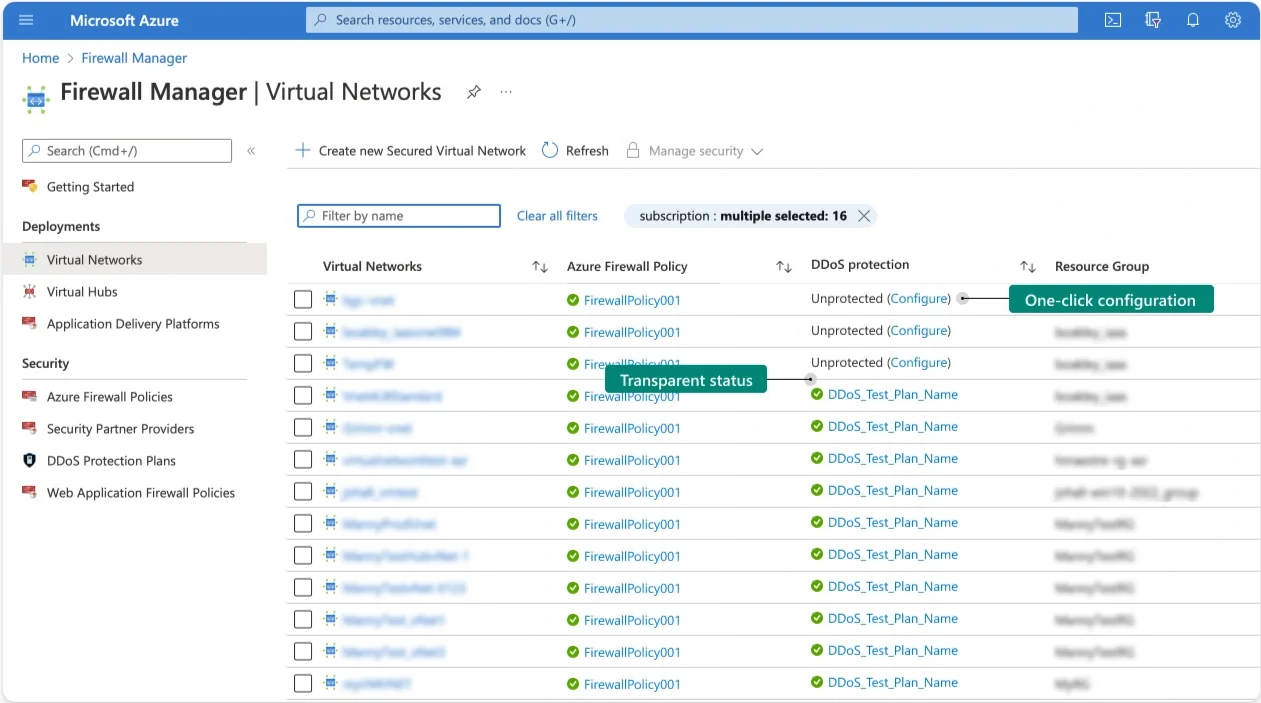This screenshot has height=703, width=1261.
Task: Expand the Manage security dropdown
Action: [x=695, y=151]
